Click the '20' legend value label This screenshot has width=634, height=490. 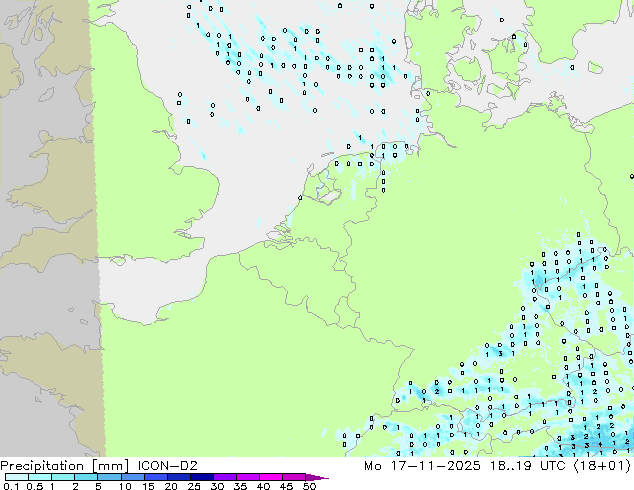coord(171,486)
